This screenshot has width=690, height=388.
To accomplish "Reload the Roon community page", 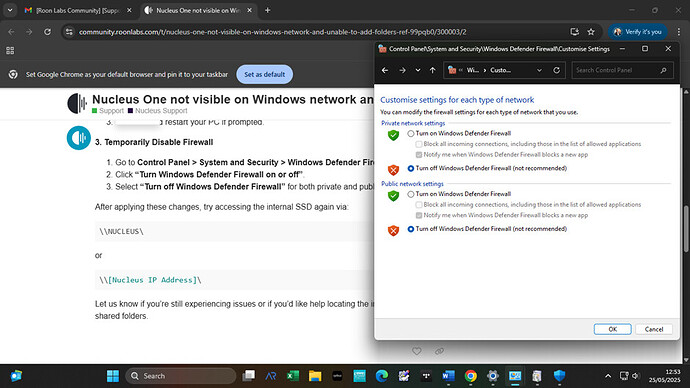I will coord(47,32).
